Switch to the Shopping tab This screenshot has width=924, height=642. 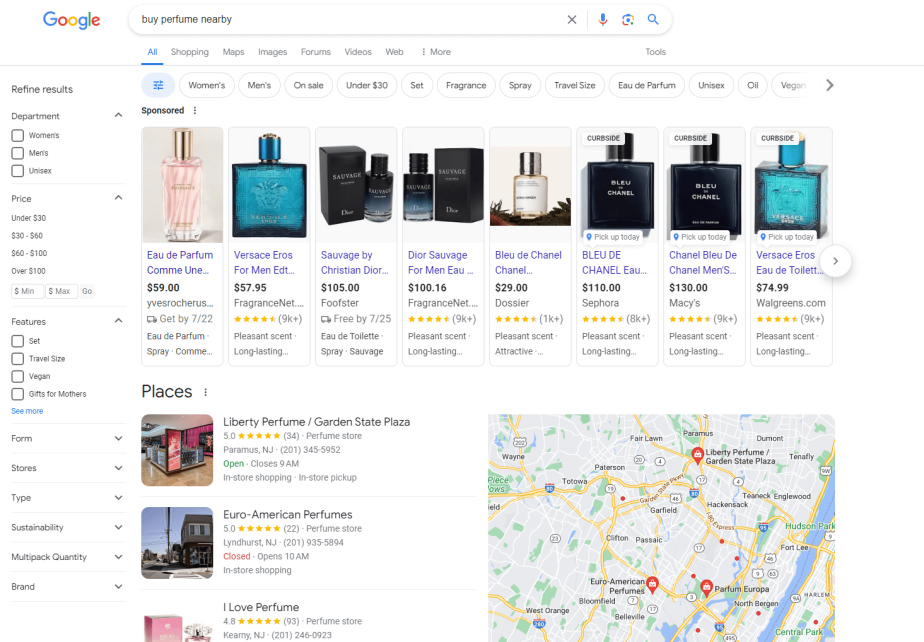[x=189, y=52]
